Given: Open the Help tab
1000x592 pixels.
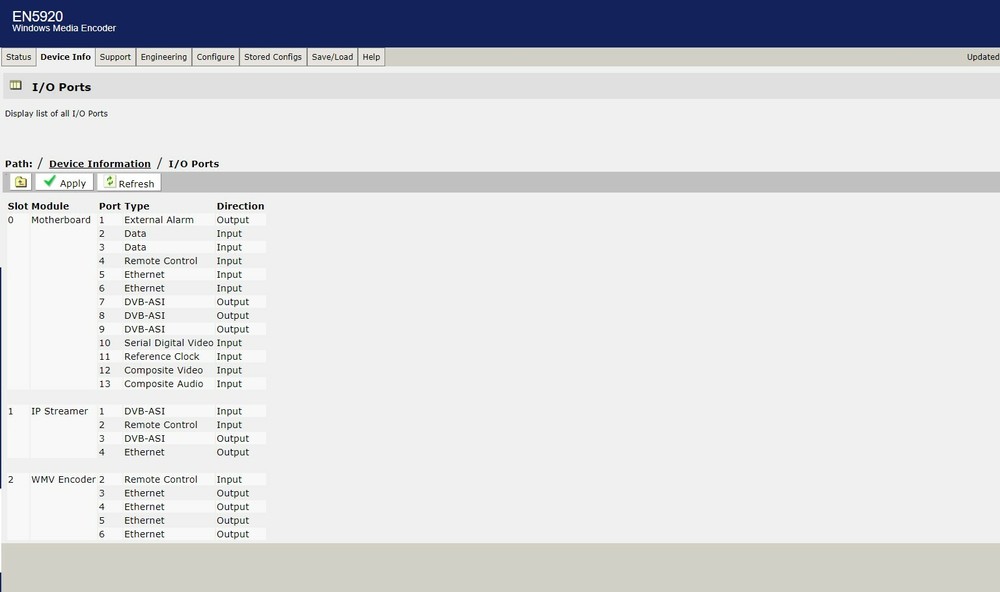Looking at the screenshot, I should click(371, 57).
